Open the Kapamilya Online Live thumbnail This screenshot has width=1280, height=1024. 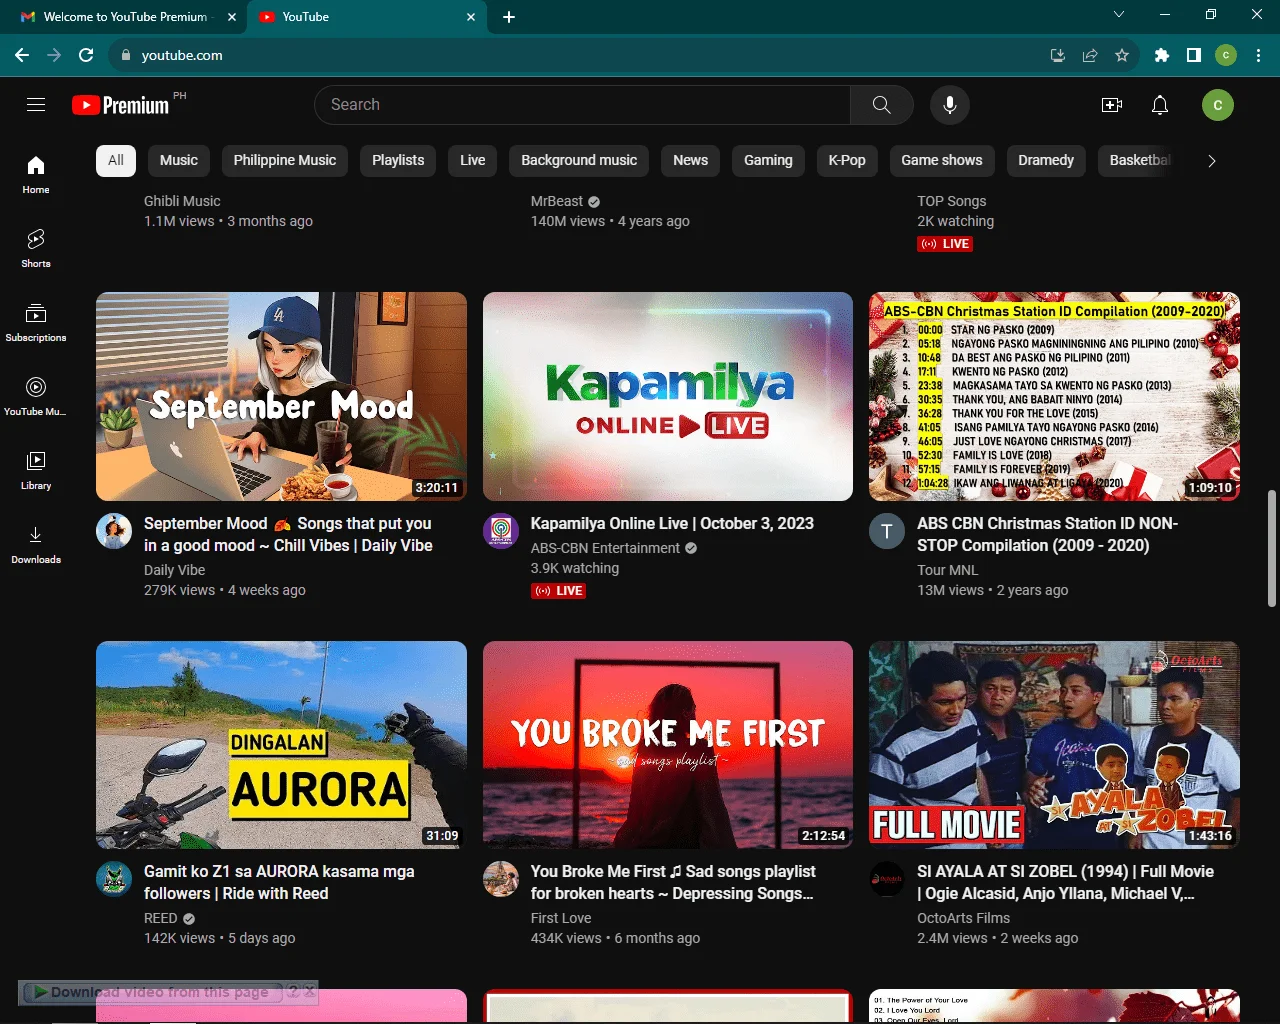tap(668, 396)
